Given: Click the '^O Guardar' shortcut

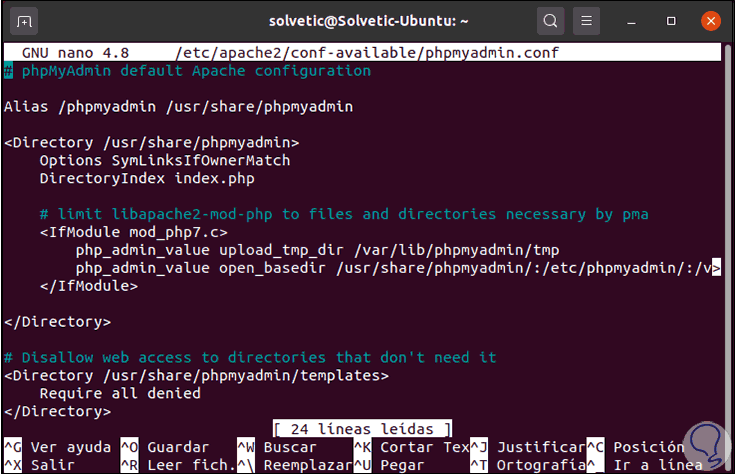Looking at the screenshot, I should pos(165,447).
